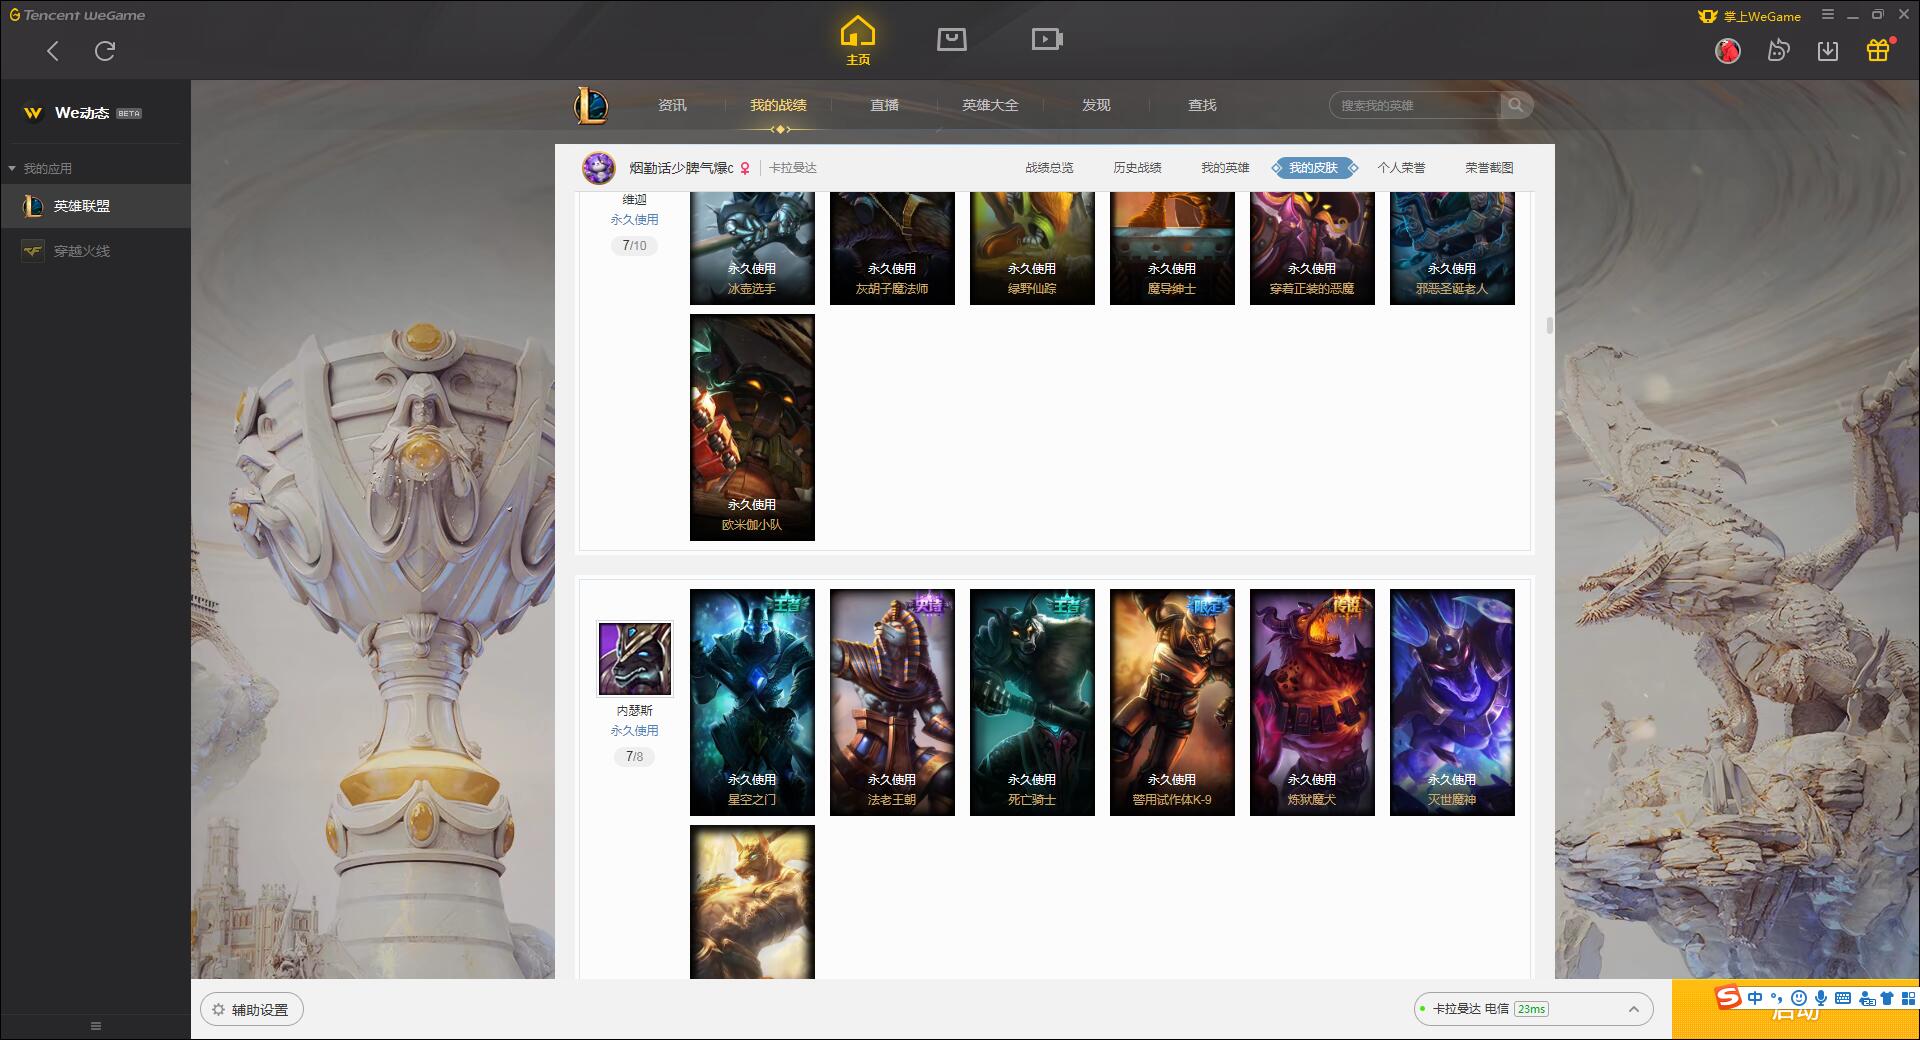Image resolution: width=1920 pixels, height=1040 pixels.
Task: Click the Sogou input method S icon
Action: tap(1728, 997)
